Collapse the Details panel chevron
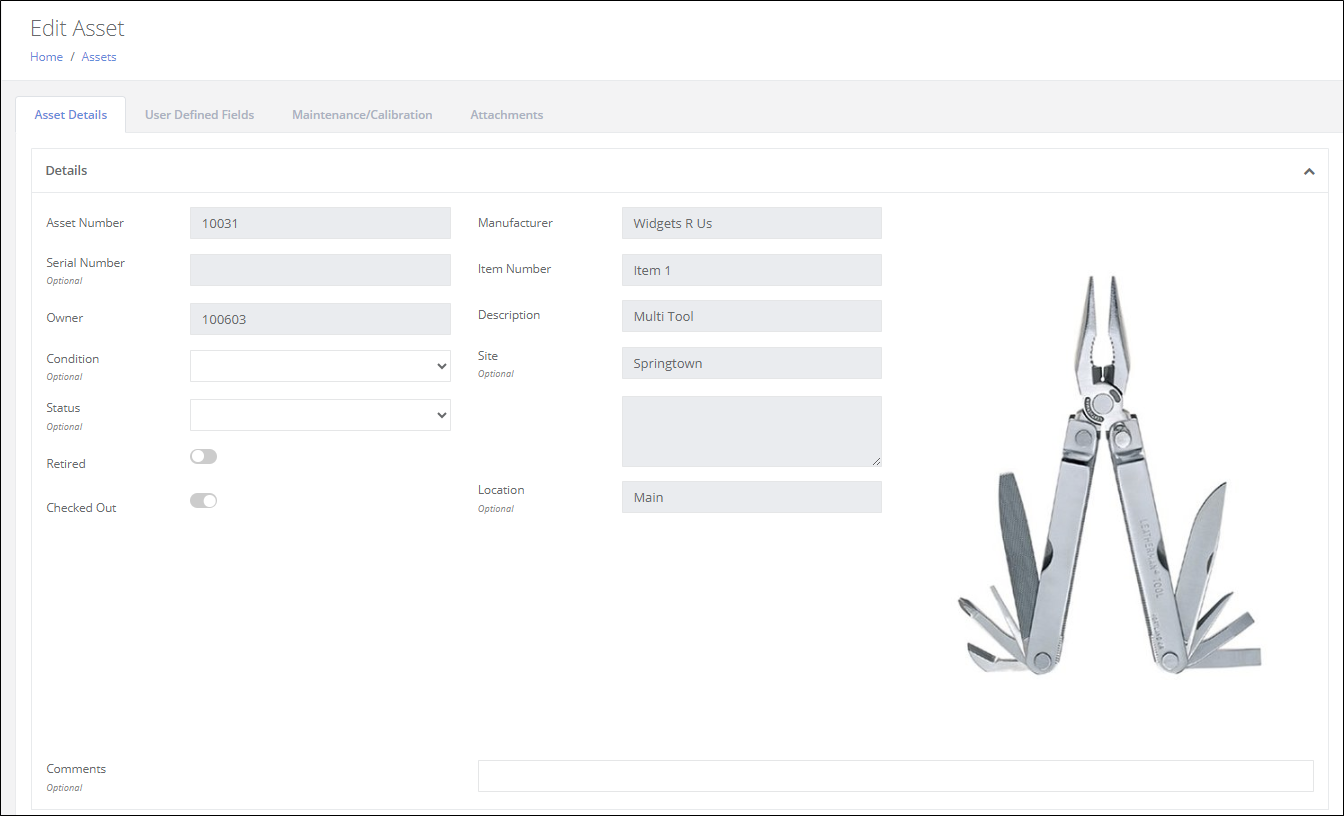 (x=1309, y=171)
